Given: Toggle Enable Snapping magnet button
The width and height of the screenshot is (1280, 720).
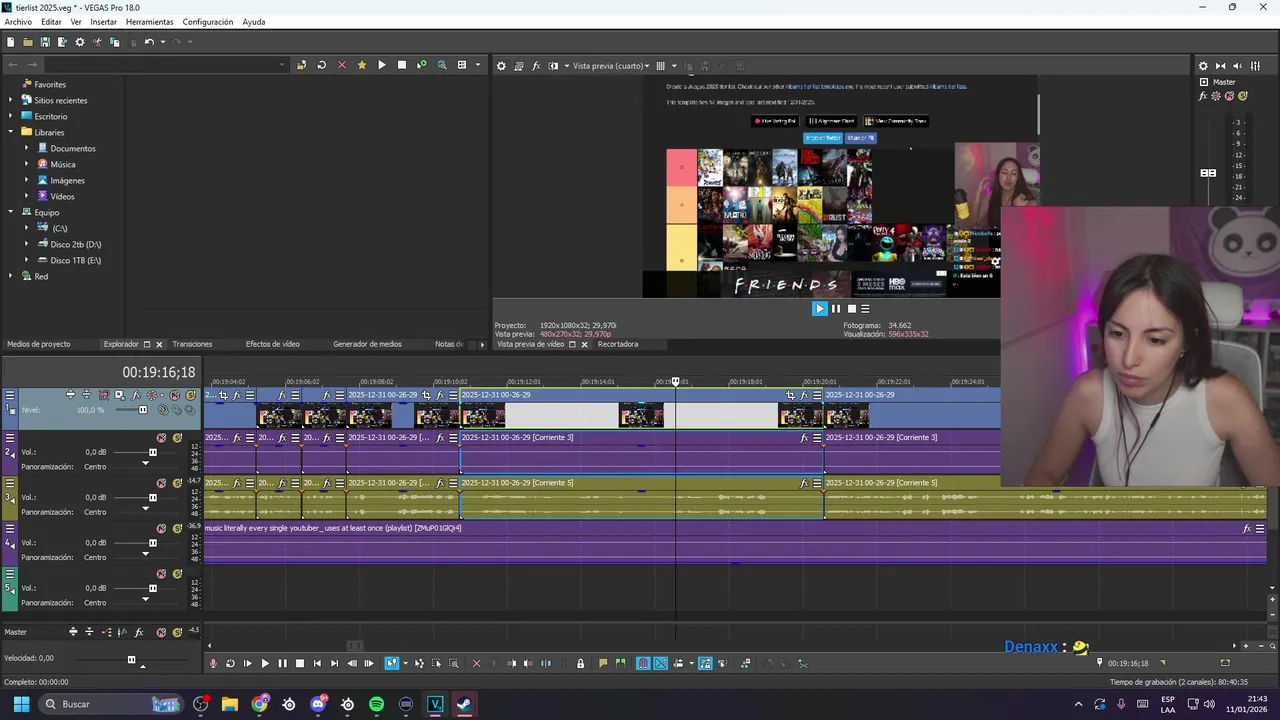Looking at the screenshot, I should (643, 663).
